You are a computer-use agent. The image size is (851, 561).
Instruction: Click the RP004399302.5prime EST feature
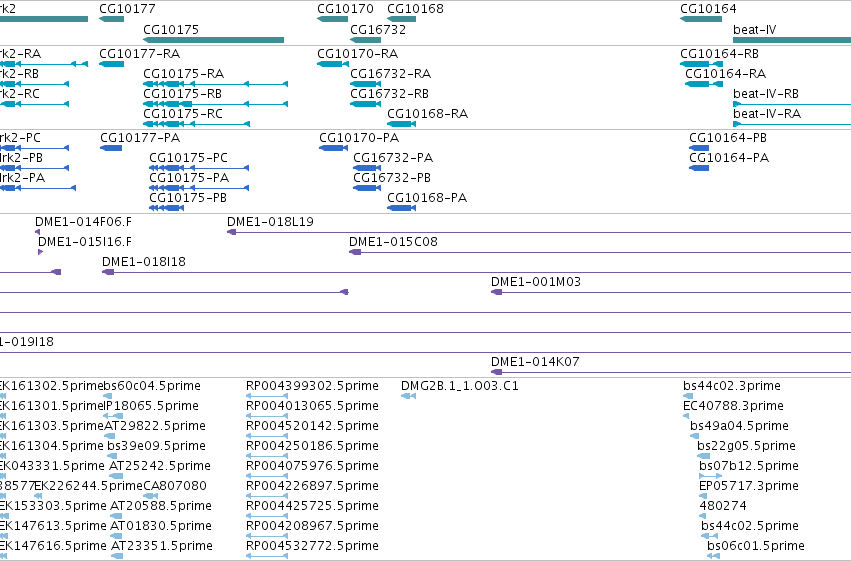pos(267,396)
